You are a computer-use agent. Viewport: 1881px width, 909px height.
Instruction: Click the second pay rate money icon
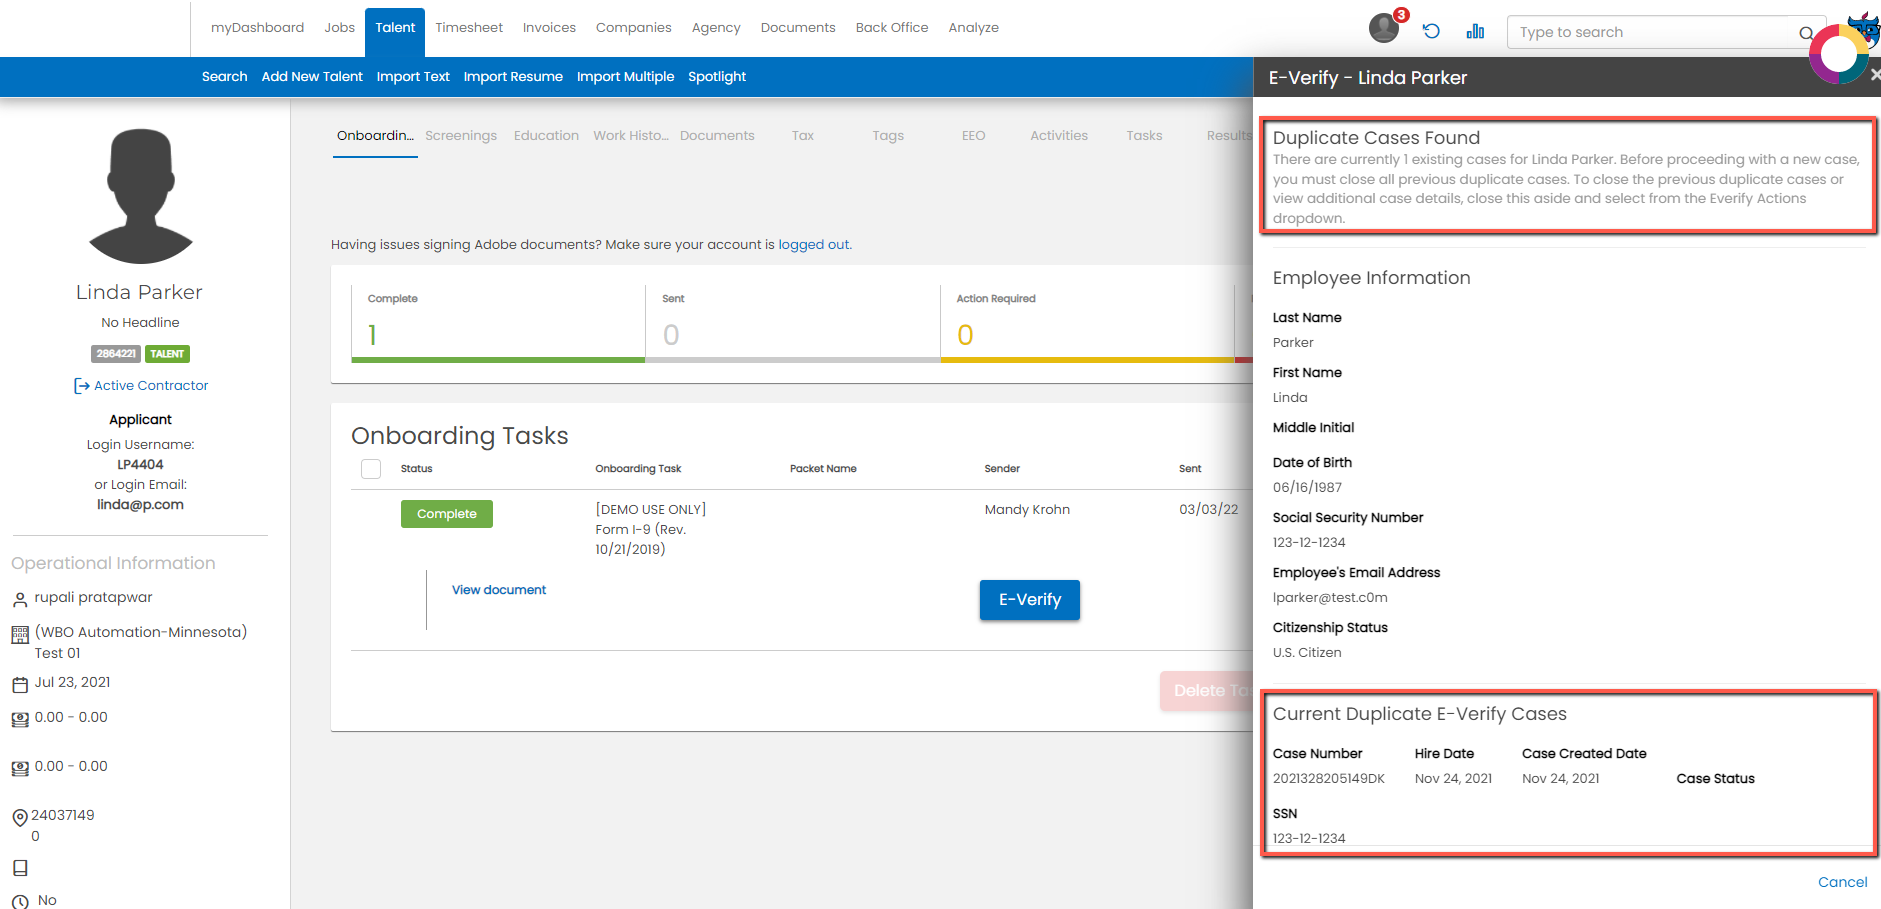tap(19, 768)
